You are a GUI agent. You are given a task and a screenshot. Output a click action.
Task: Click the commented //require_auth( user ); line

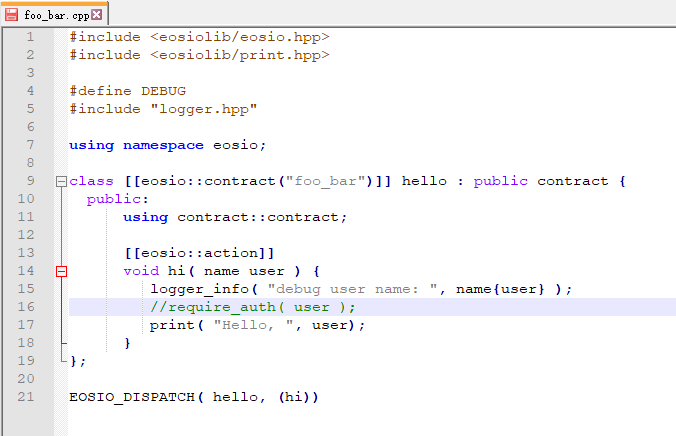253,307
